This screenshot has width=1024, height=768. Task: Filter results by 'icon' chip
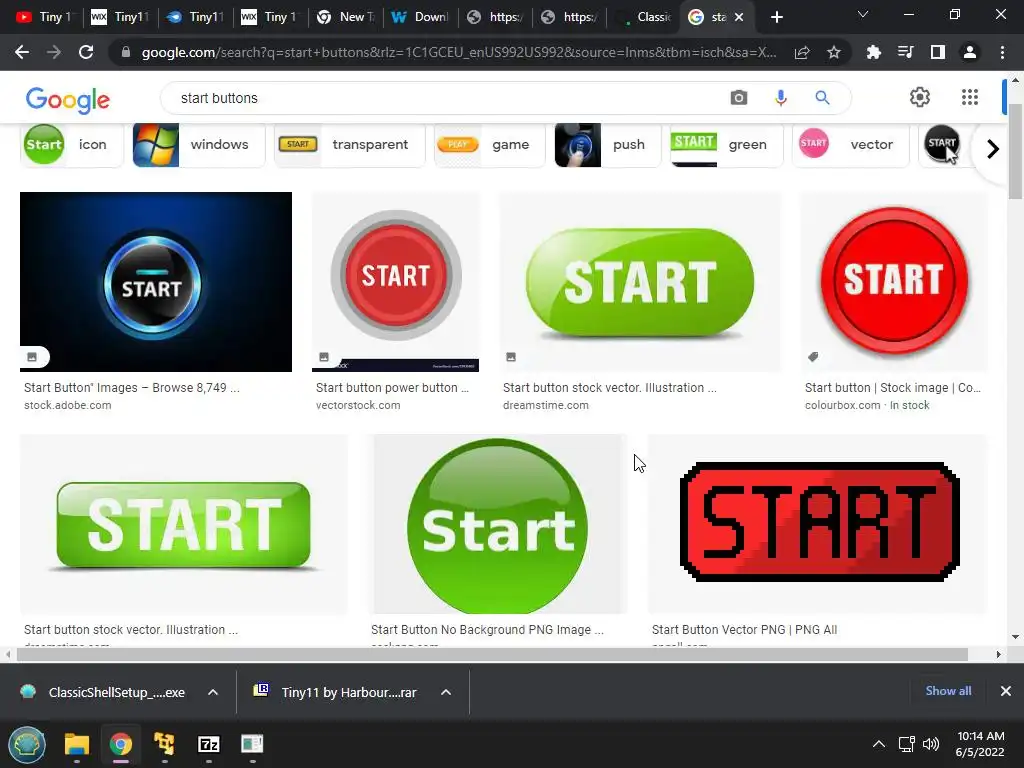(x=72, y=144)
